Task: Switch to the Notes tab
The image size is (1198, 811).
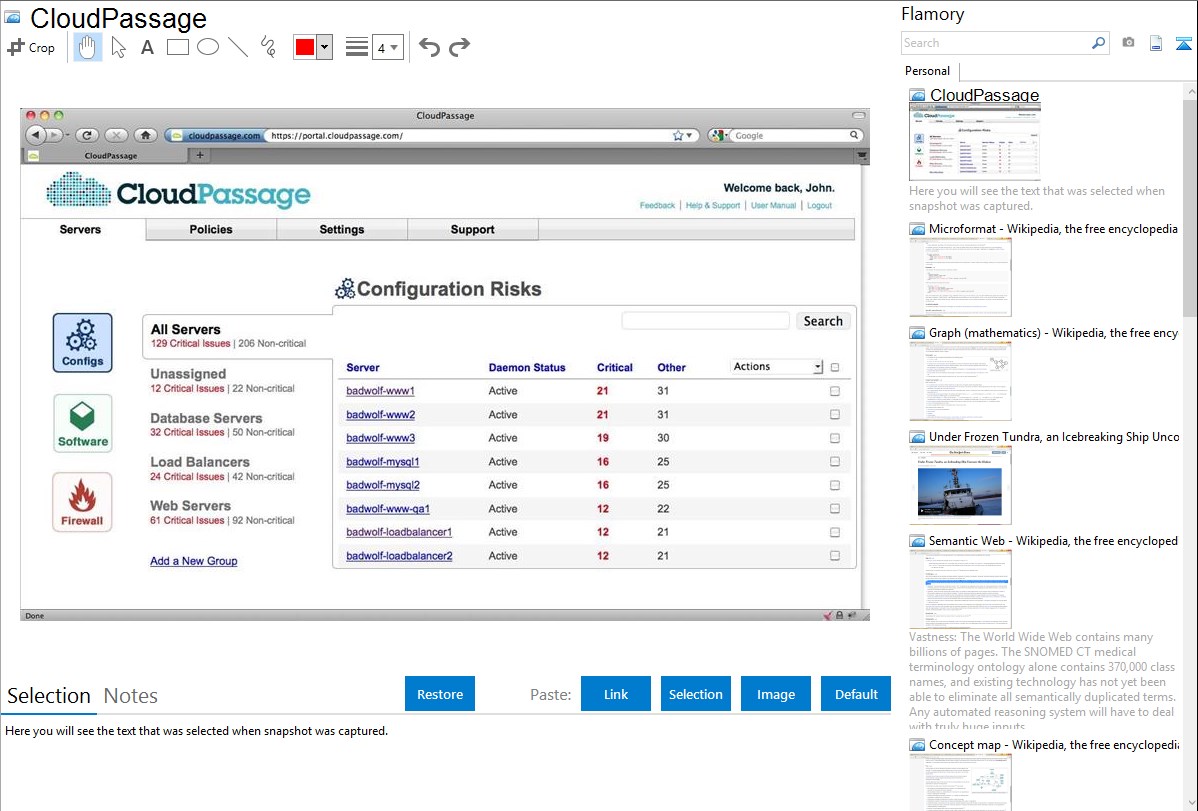Action: tap(131, 696)
